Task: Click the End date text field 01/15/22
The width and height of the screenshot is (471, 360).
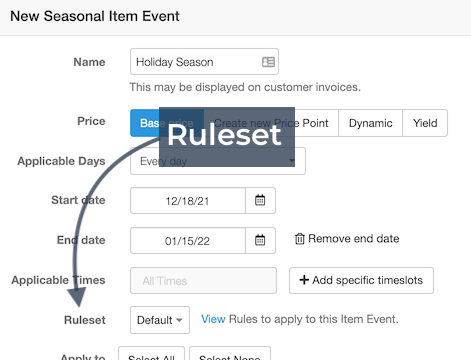Action: (x=188, y=240)
